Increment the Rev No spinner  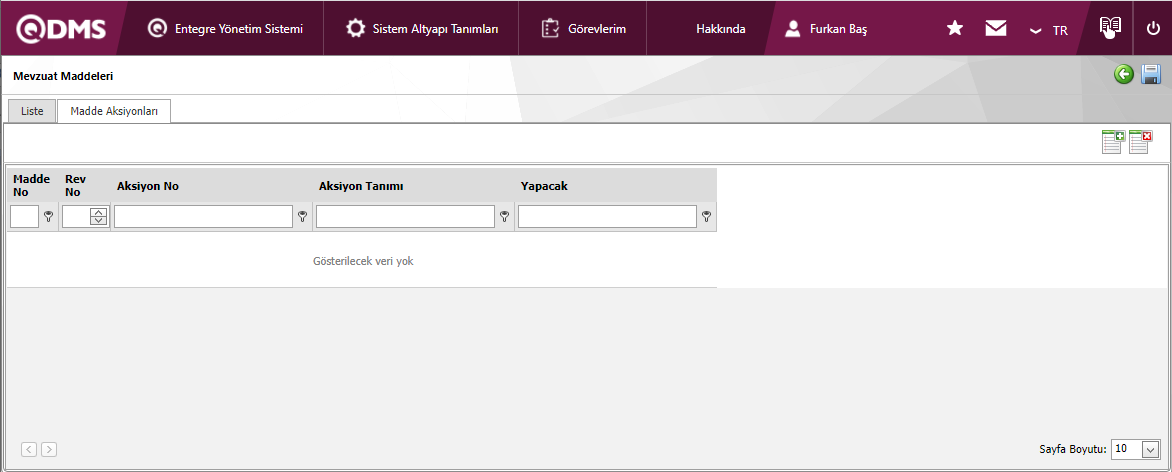click(99, 212)
